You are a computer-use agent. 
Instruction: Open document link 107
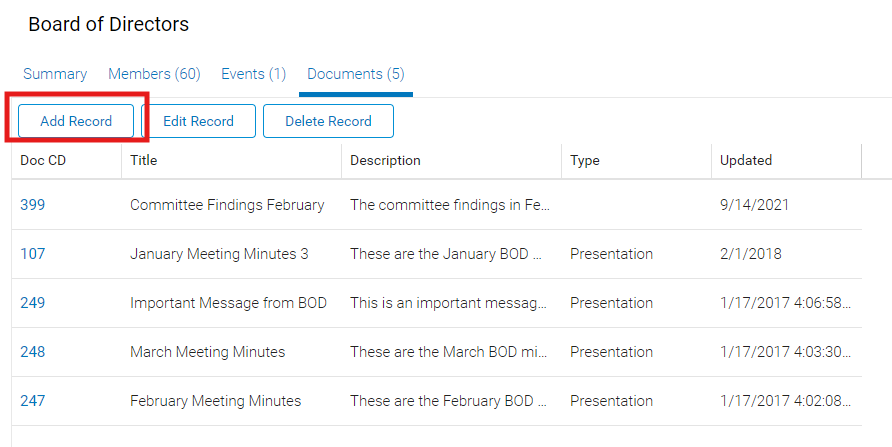tap(32, 254)
